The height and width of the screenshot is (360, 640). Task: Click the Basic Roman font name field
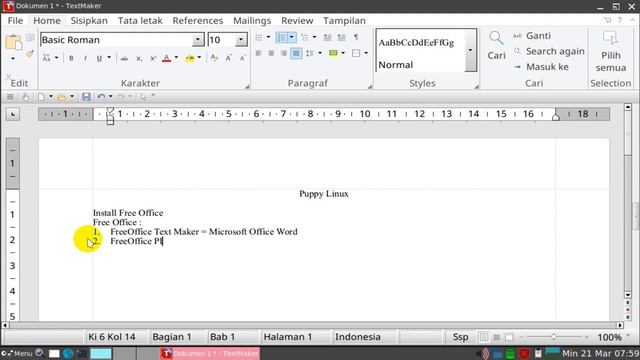[116, 40]
